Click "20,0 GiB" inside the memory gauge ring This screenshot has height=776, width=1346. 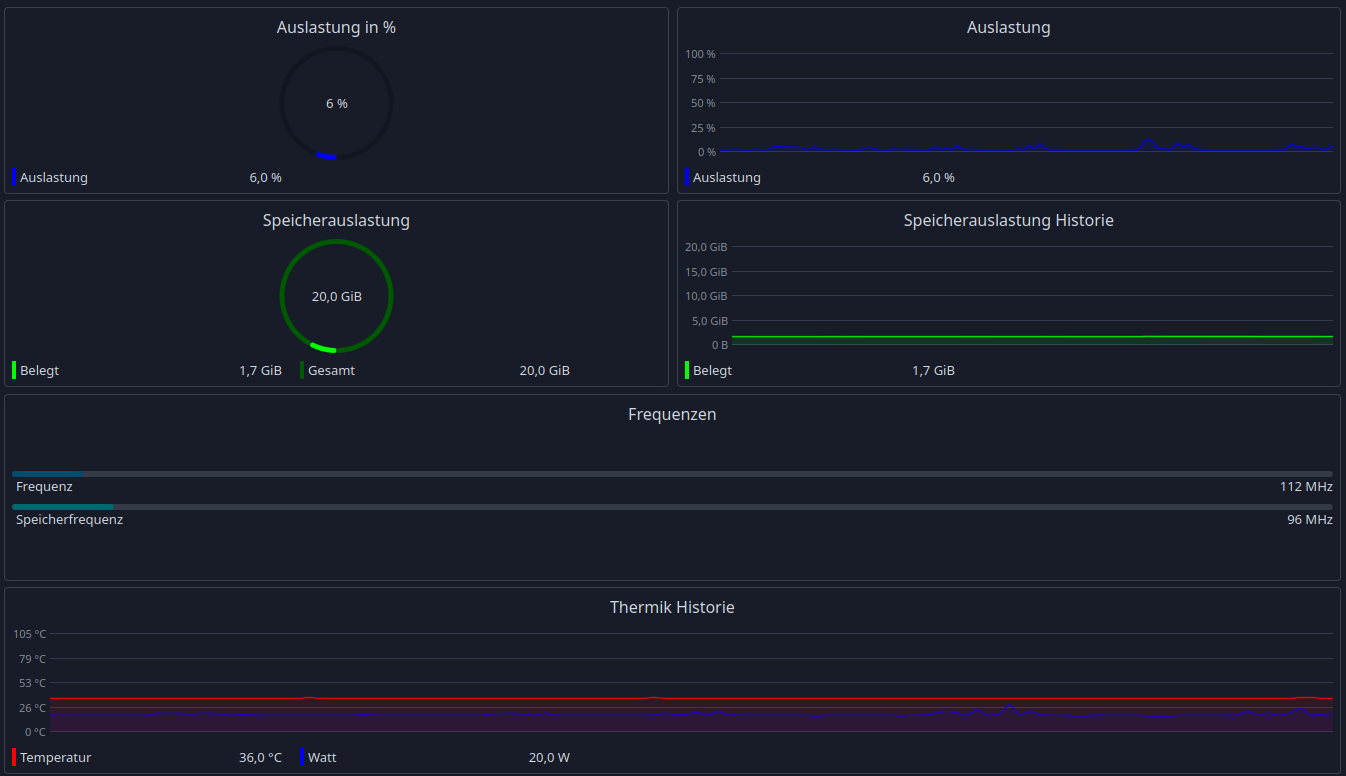click(x=337, y=297)
